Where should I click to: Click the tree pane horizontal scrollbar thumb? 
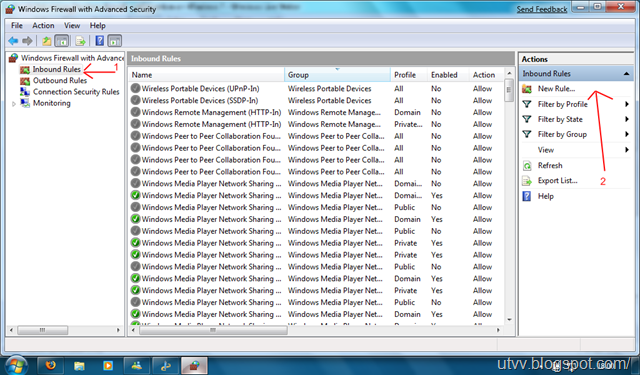coord(42,330)
